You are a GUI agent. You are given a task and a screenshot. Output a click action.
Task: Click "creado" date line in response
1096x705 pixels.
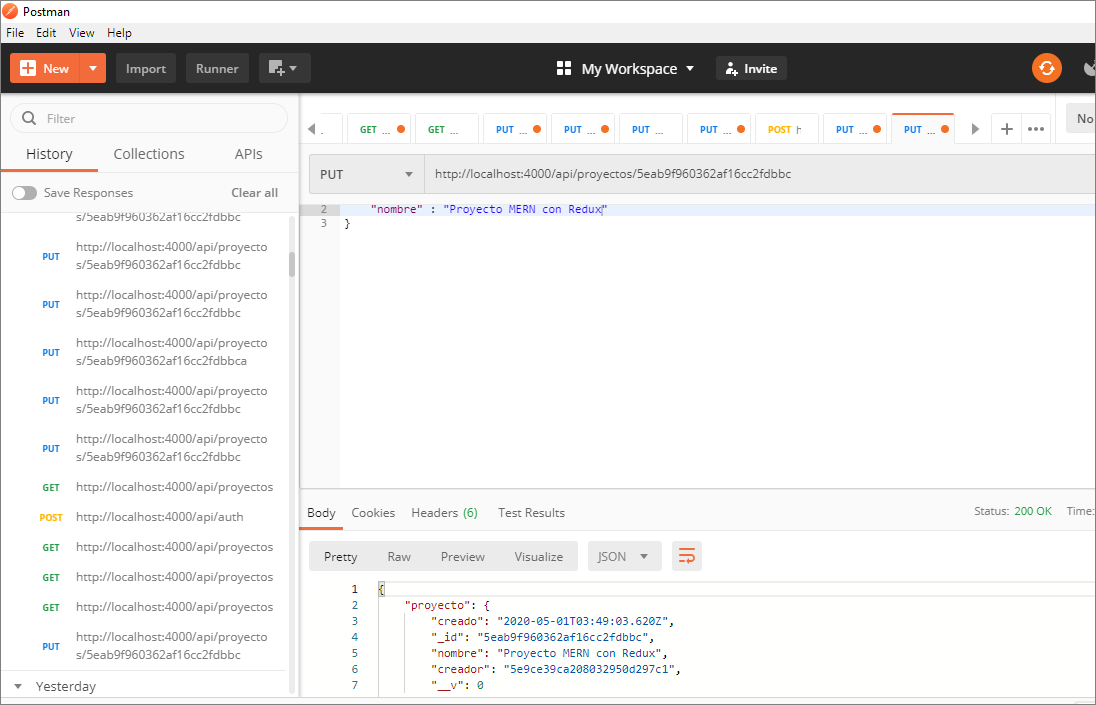pos(551,621)
